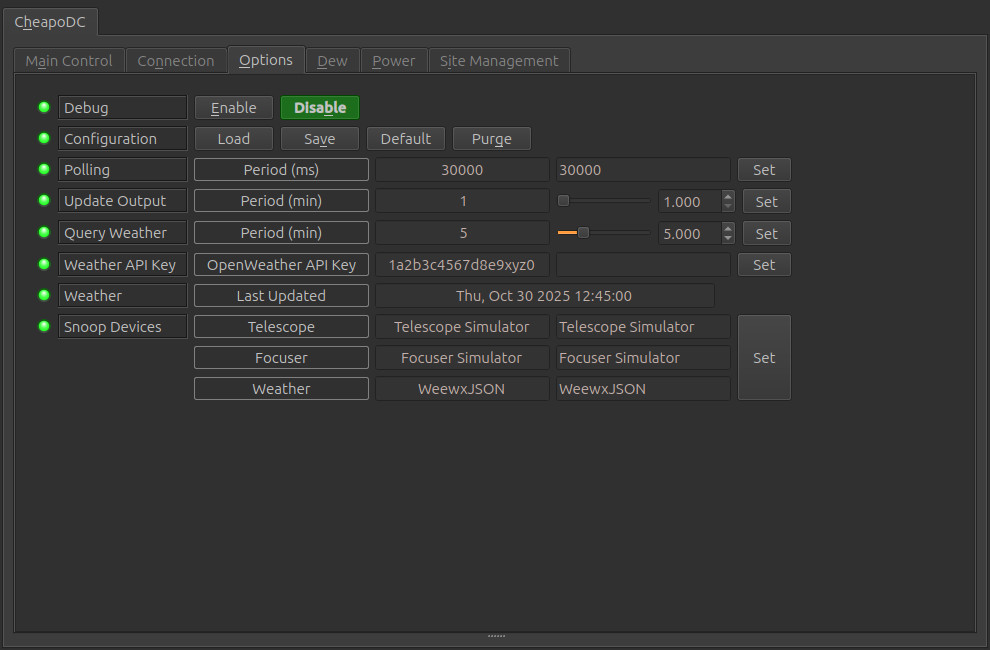Screen dimensions: 990x650
Task: Click the Update Output status light
Action: [x=43, y=201]
